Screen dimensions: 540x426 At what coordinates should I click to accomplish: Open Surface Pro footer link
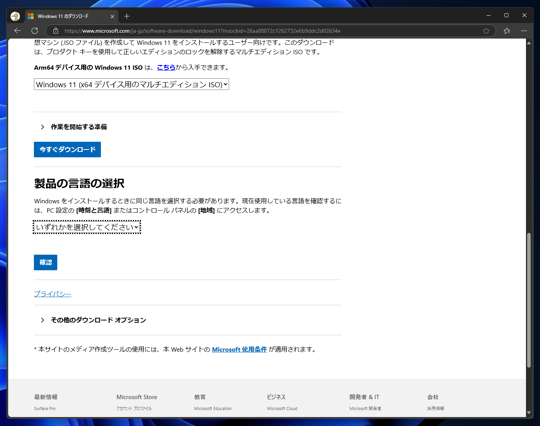tap(45, 408)
